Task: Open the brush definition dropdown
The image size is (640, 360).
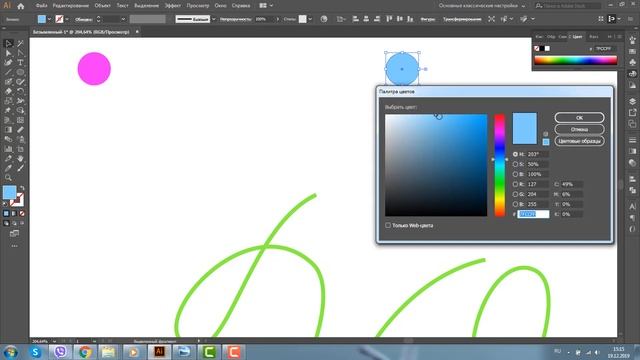Action: click(213, 19)
